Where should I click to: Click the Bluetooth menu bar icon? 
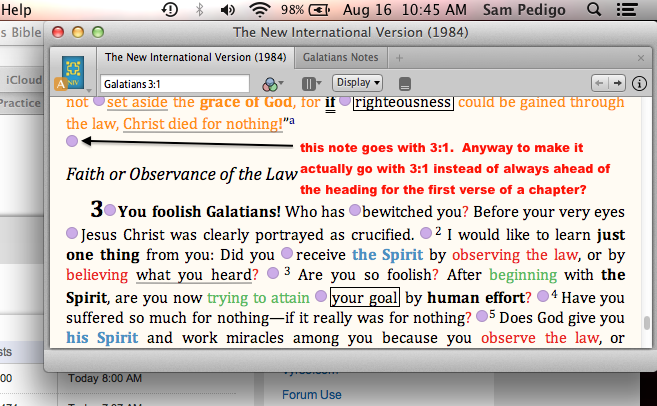pos(199,9)
